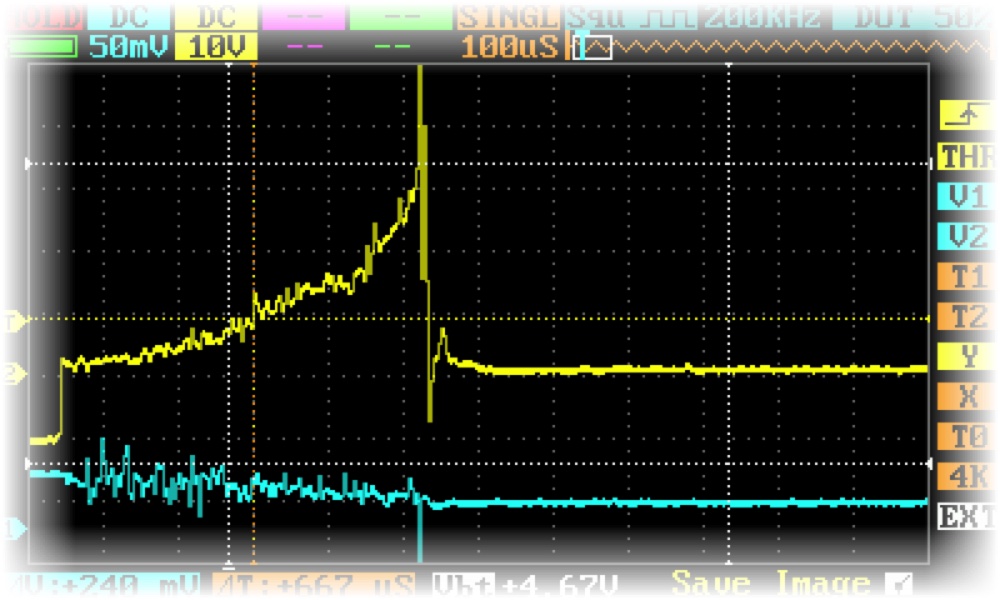Select the EXT menu item
Image resolution: width=1000 pixels, height=600 pixels.
(966, 516)
